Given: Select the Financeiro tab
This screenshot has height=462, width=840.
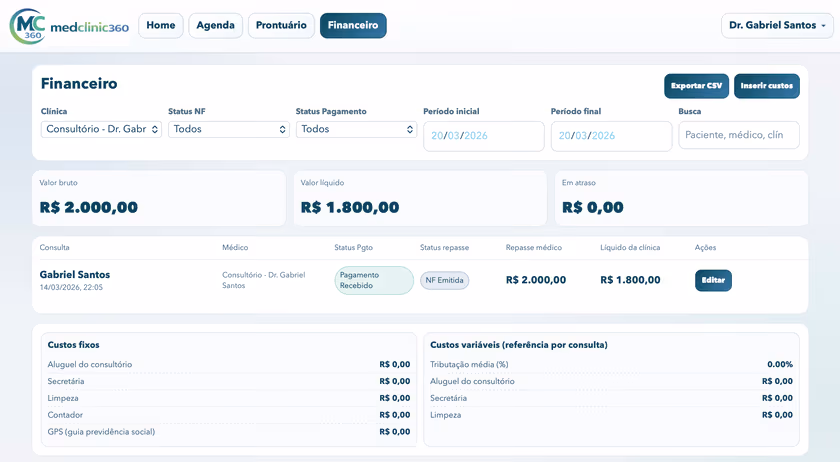Looking at the screenshot, I should [x=353, y=25].
